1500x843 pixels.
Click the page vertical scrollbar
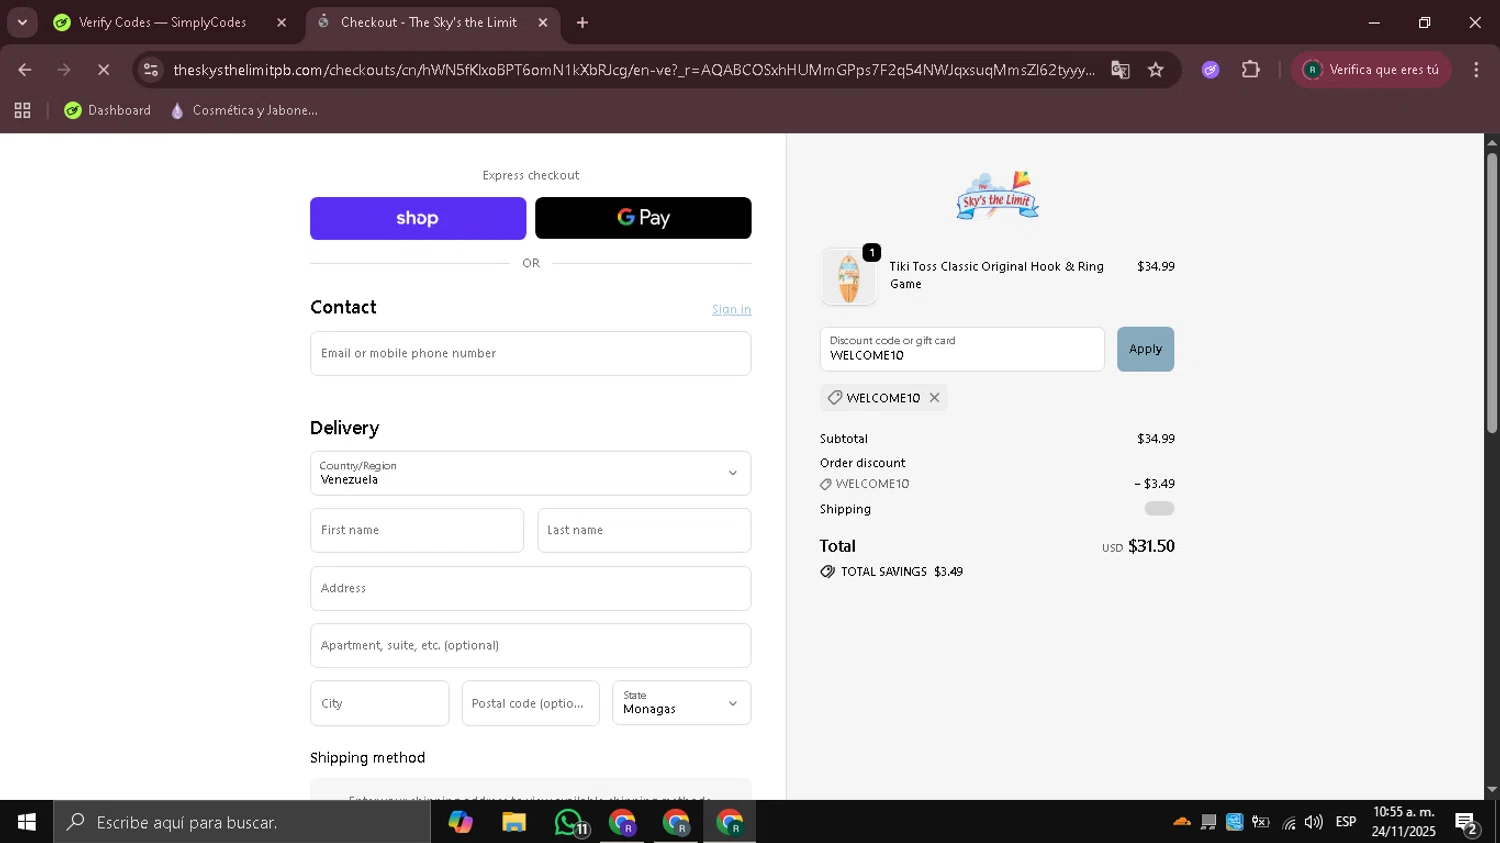[1491, 294]
